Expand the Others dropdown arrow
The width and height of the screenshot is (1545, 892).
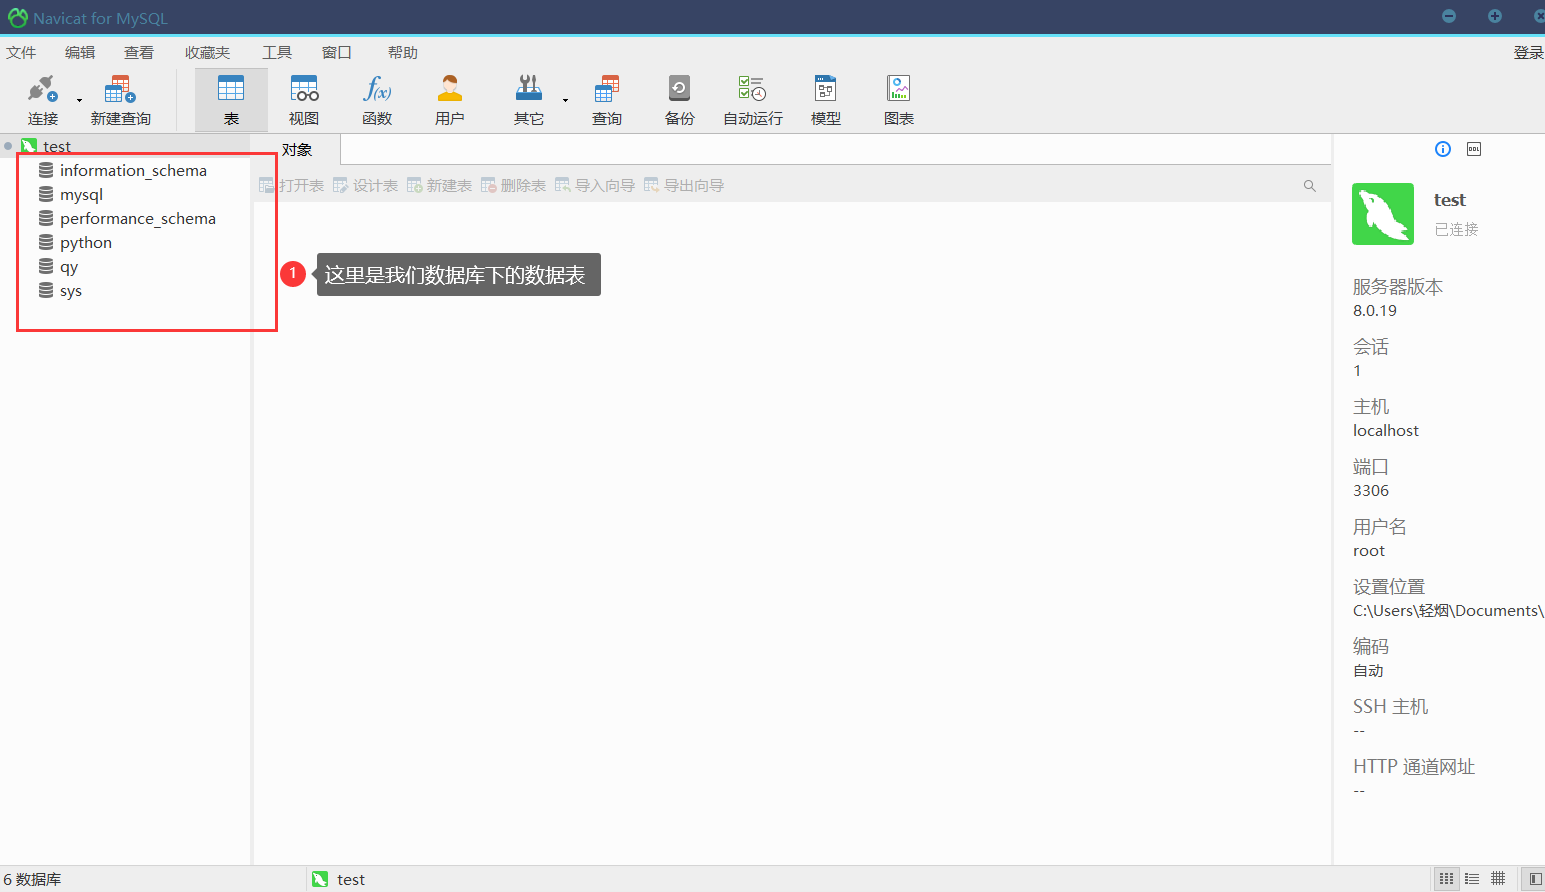click(x=565, y=100)
